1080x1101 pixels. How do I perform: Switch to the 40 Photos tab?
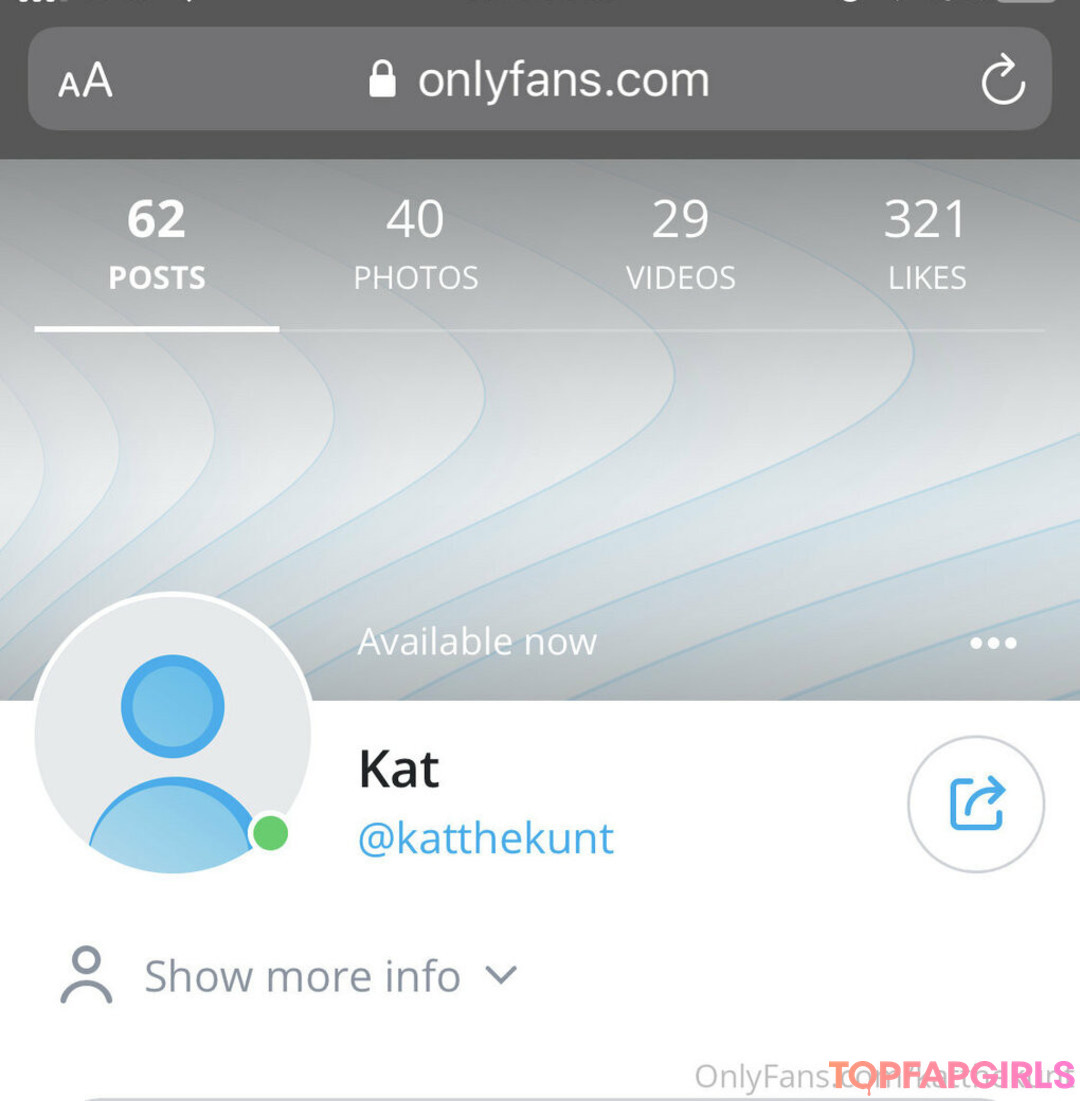pyautogui.click(x=415, y=244)
